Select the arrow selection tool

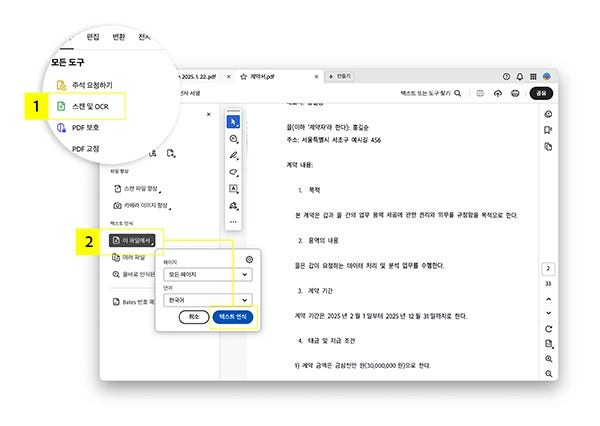[233, 122]
